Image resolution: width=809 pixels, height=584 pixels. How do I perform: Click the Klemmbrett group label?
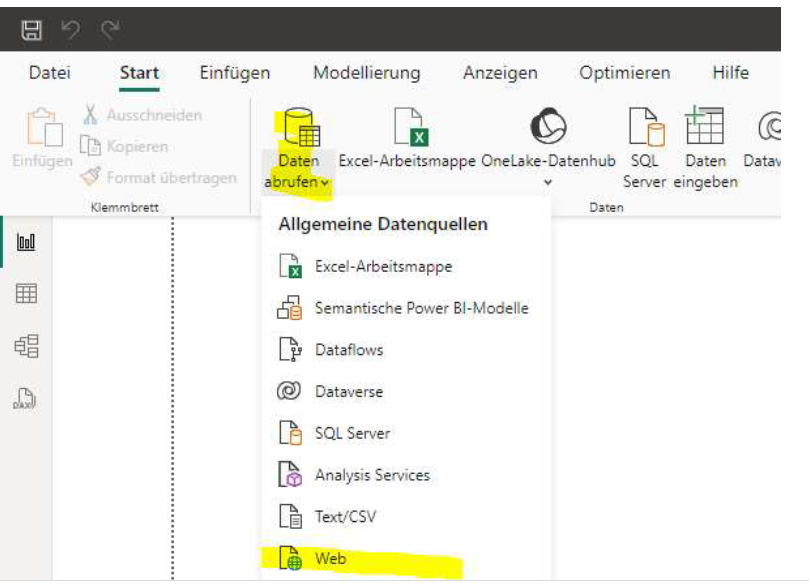tap(124, 207)
